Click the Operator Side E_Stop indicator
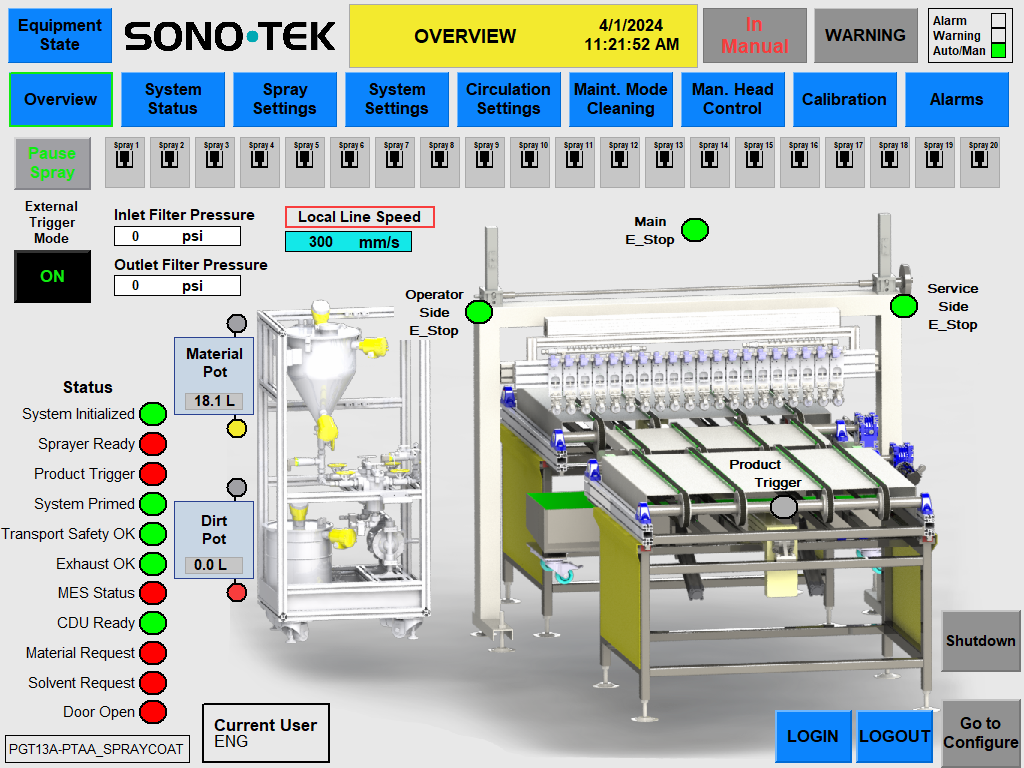Screen dimensions: 1024x768 (x=480, y=312)
